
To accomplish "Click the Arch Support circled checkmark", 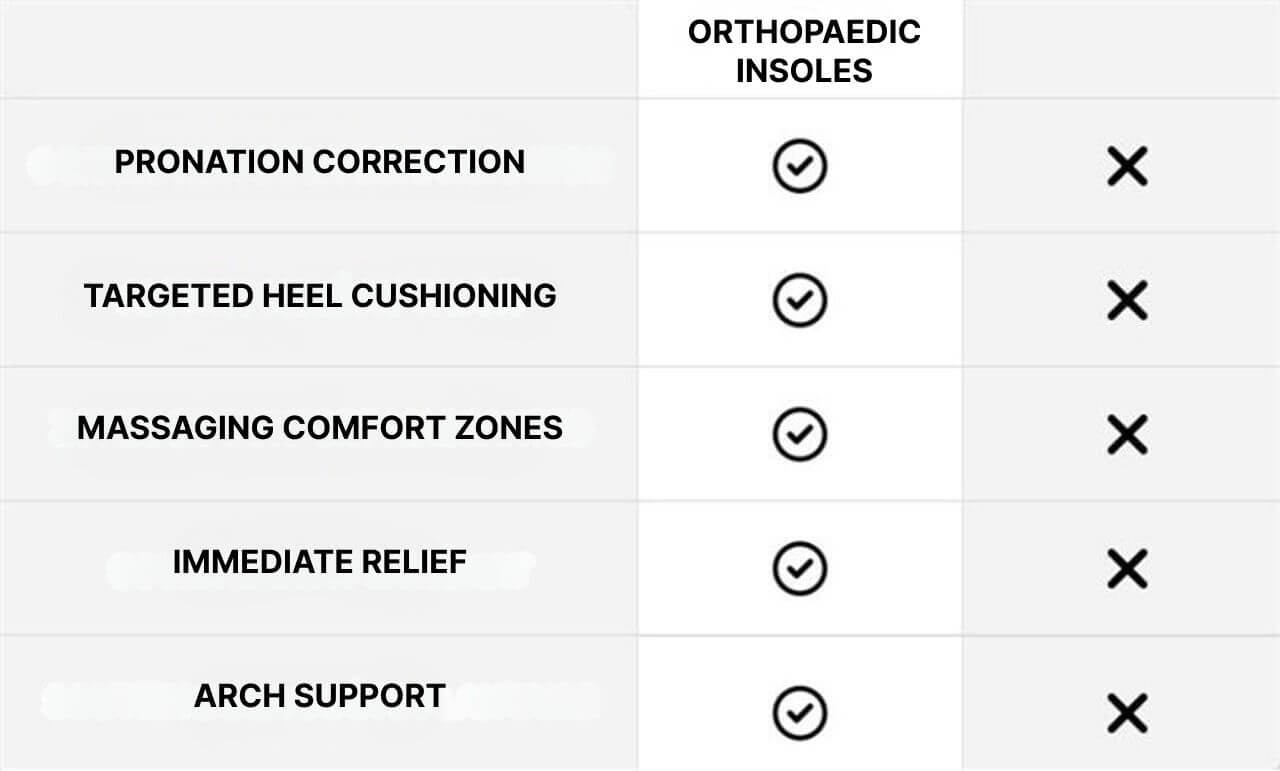I will [x=799, y=713].
